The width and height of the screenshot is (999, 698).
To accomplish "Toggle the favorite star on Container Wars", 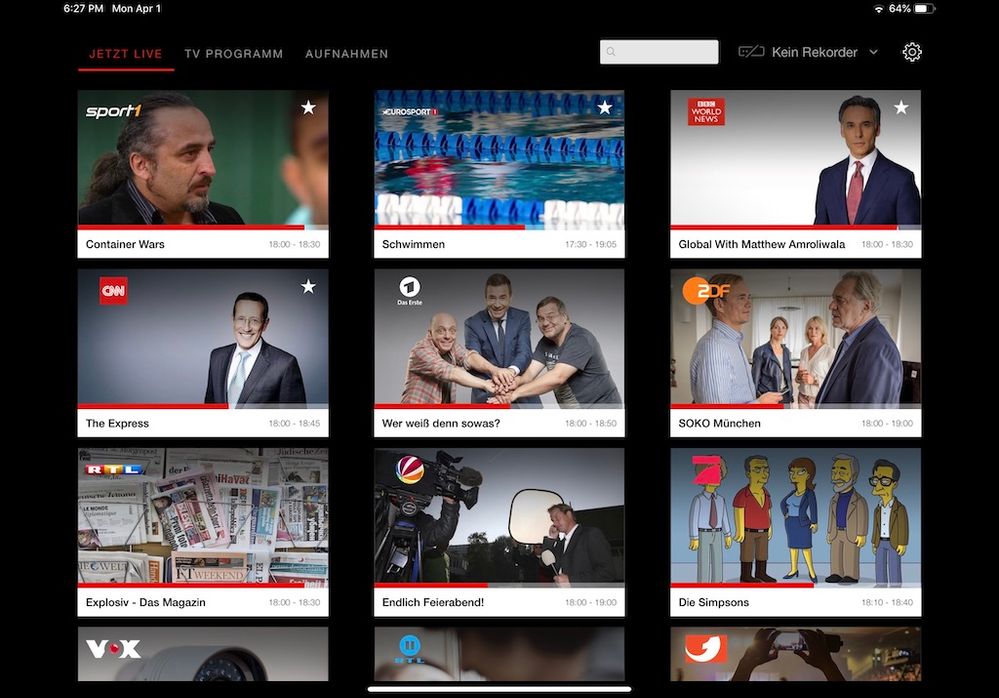I will click(x=308, y=107).
